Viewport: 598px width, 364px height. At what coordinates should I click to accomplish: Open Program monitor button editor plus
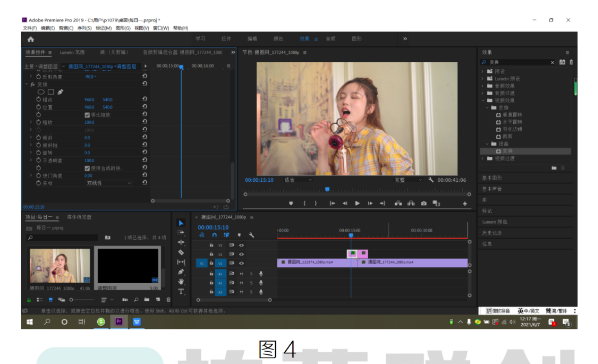tap(465, 204)
